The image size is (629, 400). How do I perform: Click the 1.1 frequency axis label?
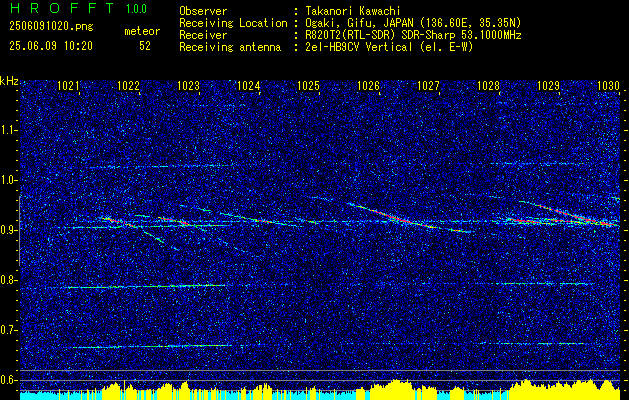pyautogui.click(x=8, y=130)
